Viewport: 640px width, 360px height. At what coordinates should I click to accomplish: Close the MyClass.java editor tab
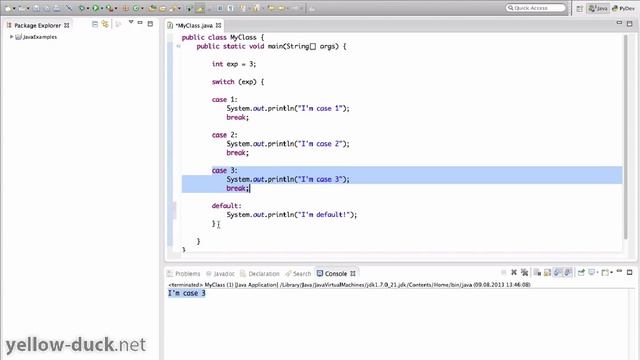tap(218, 25)
